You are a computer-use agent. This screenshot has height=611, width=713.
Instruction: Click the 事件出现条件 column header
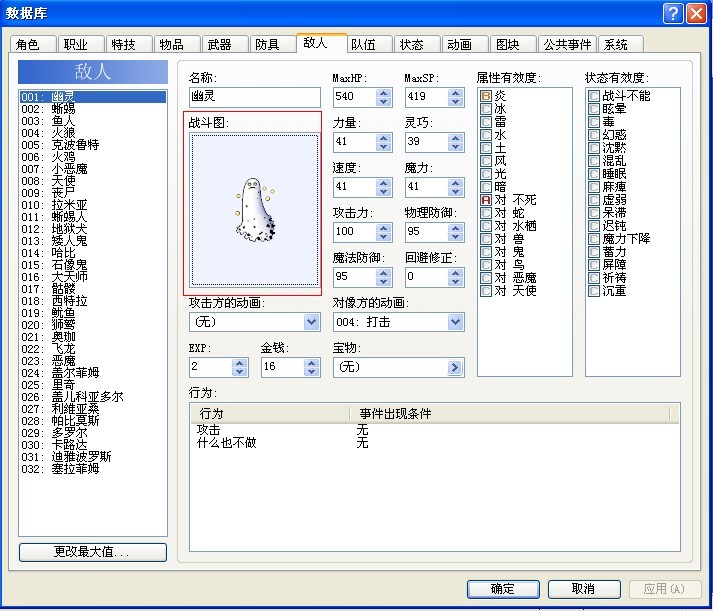pyautogui.click(x=510, y=414)
